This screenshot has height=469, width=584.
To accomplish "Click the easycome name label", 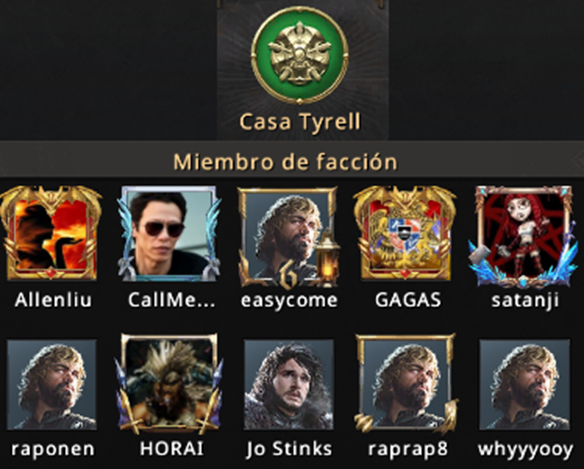I will (x=289, y=301).
